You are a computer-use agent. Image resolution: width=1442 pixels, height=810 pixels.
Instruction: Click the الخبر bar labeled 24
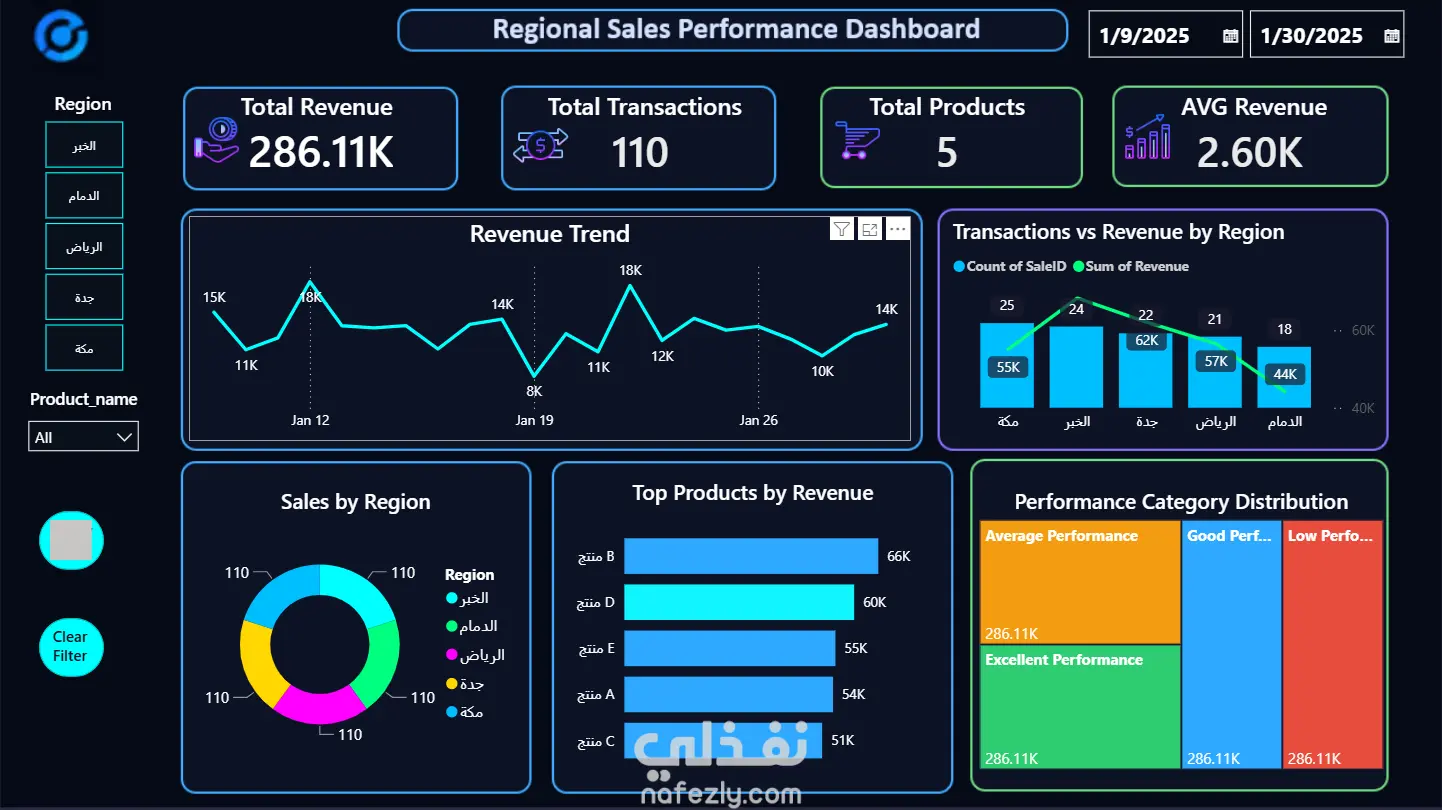click(1076, 367)
